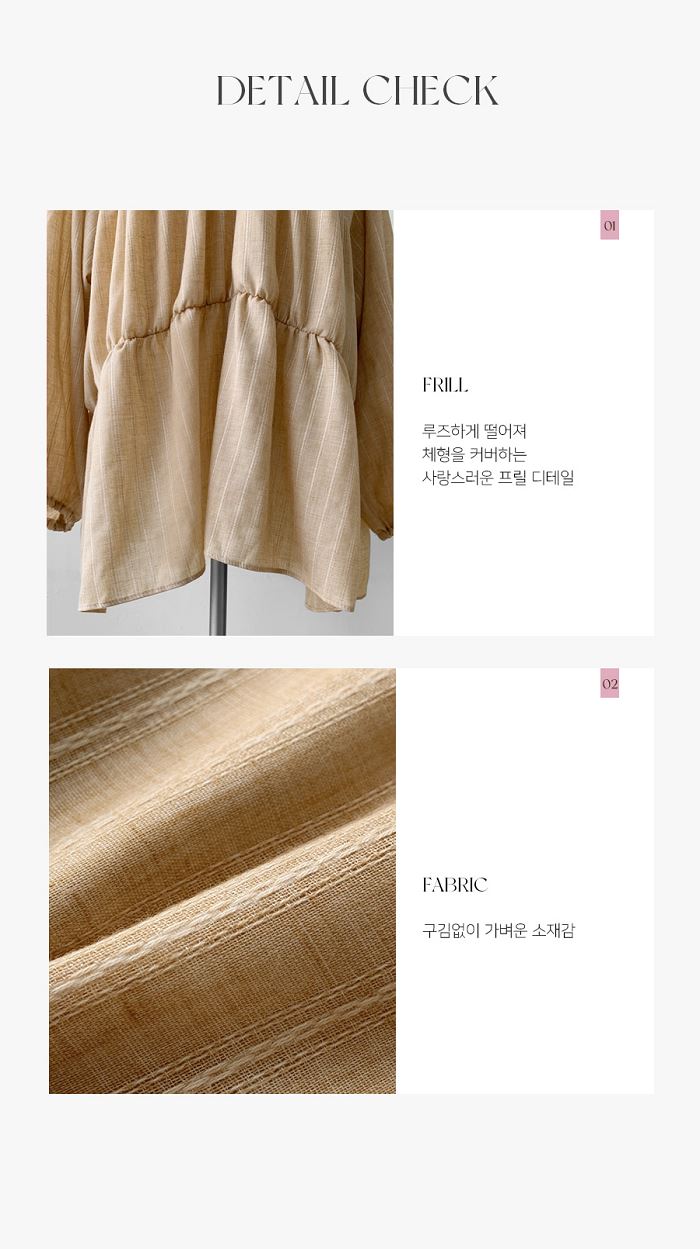Select the text line 루즈하게 떨어져
This screenshot has height=1249, width=700.
pyautogui.click(x=474, y=431)
